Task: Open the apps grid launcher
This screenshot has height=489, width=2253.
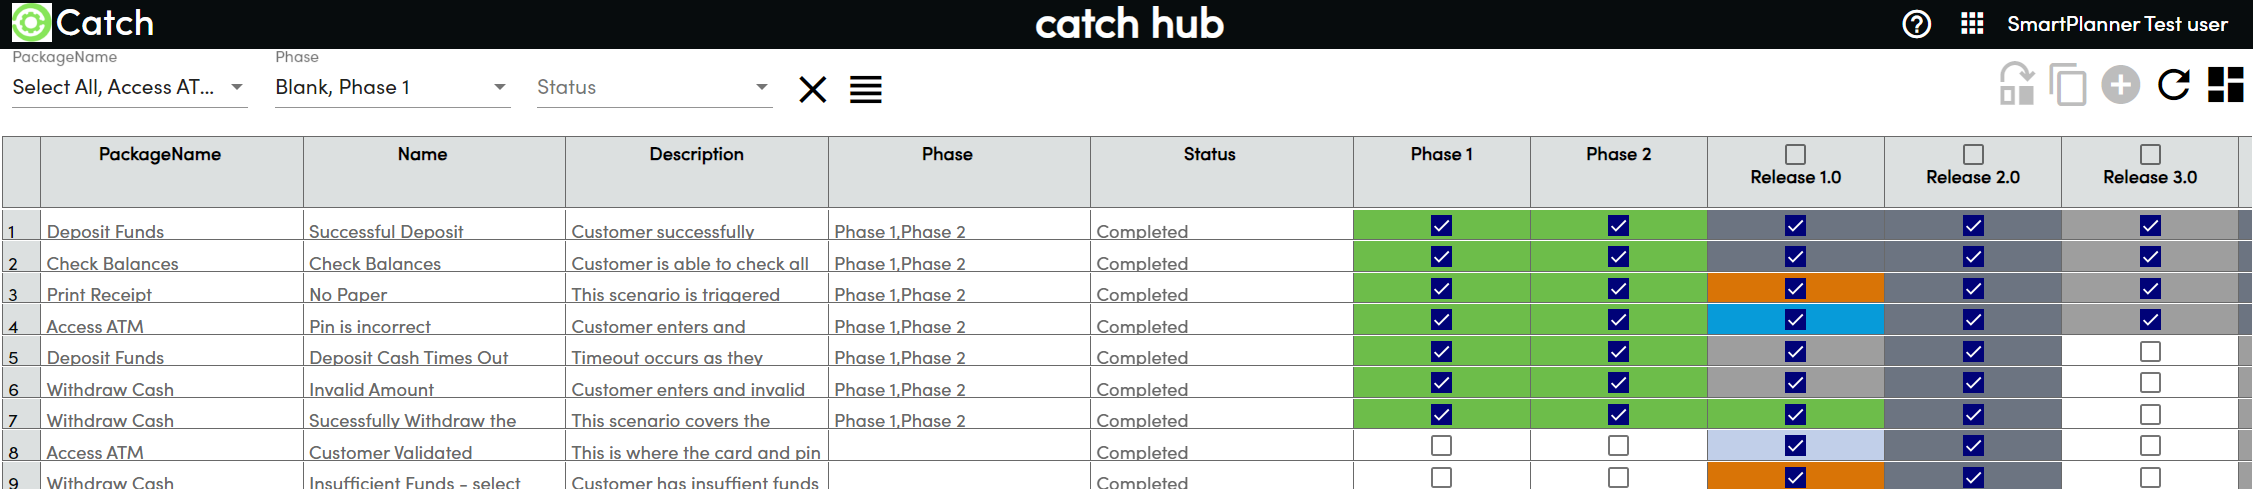Action: pos(1972,24)
